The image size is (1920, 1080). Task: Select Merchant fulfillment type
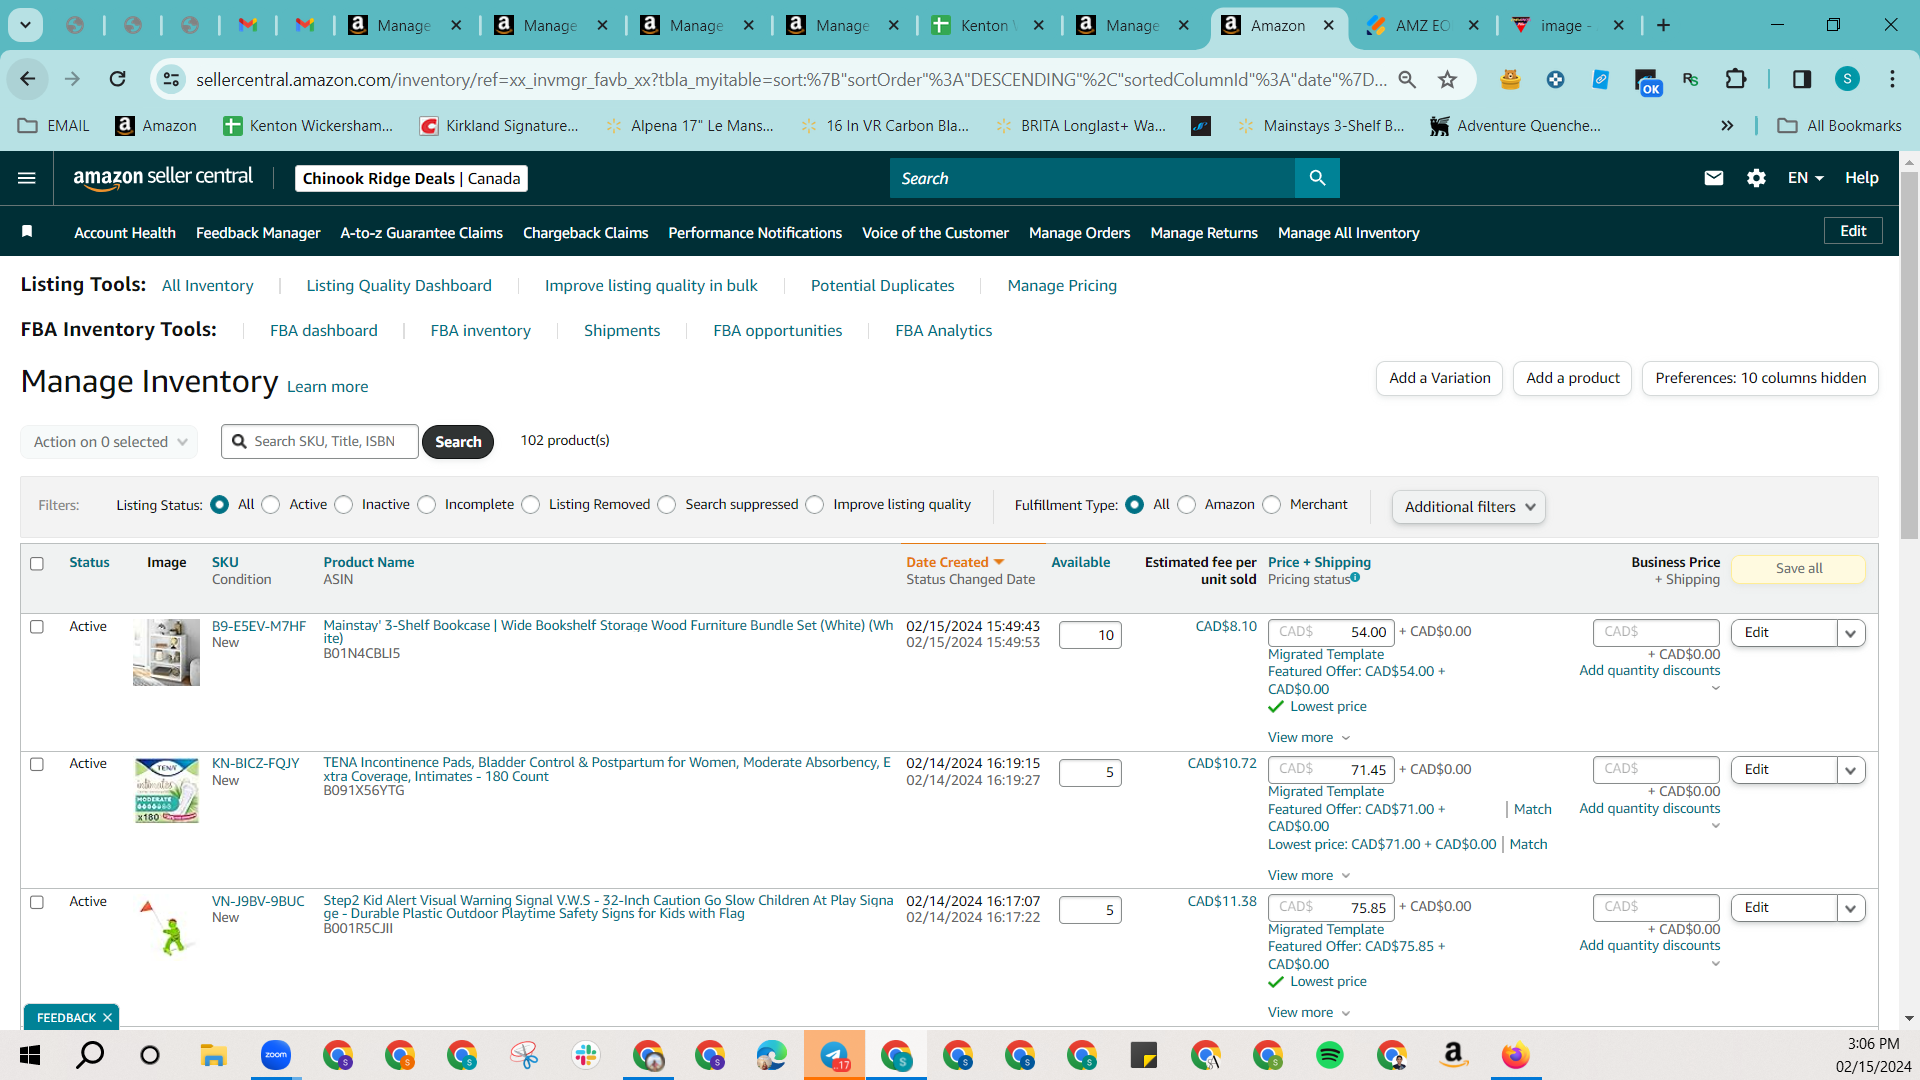point(1272,505)
